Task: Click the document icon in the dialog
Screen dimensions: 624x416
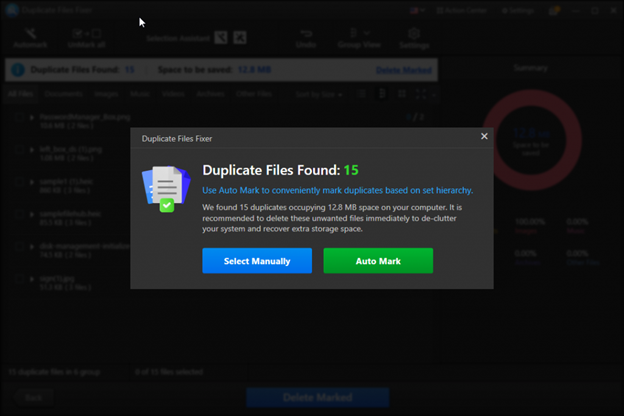Action: [166, 189]
